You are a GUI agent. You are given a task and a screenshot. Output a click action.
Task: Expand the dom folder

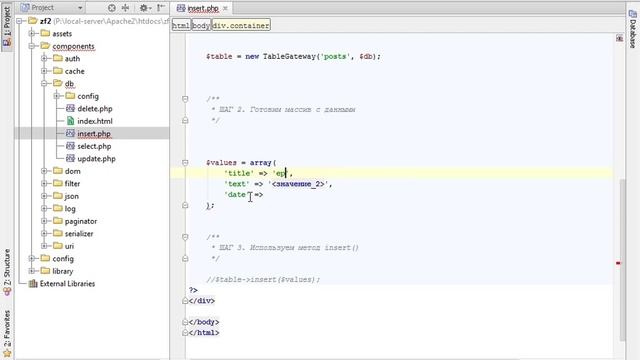pyautogui.click(x=44, y=171)
